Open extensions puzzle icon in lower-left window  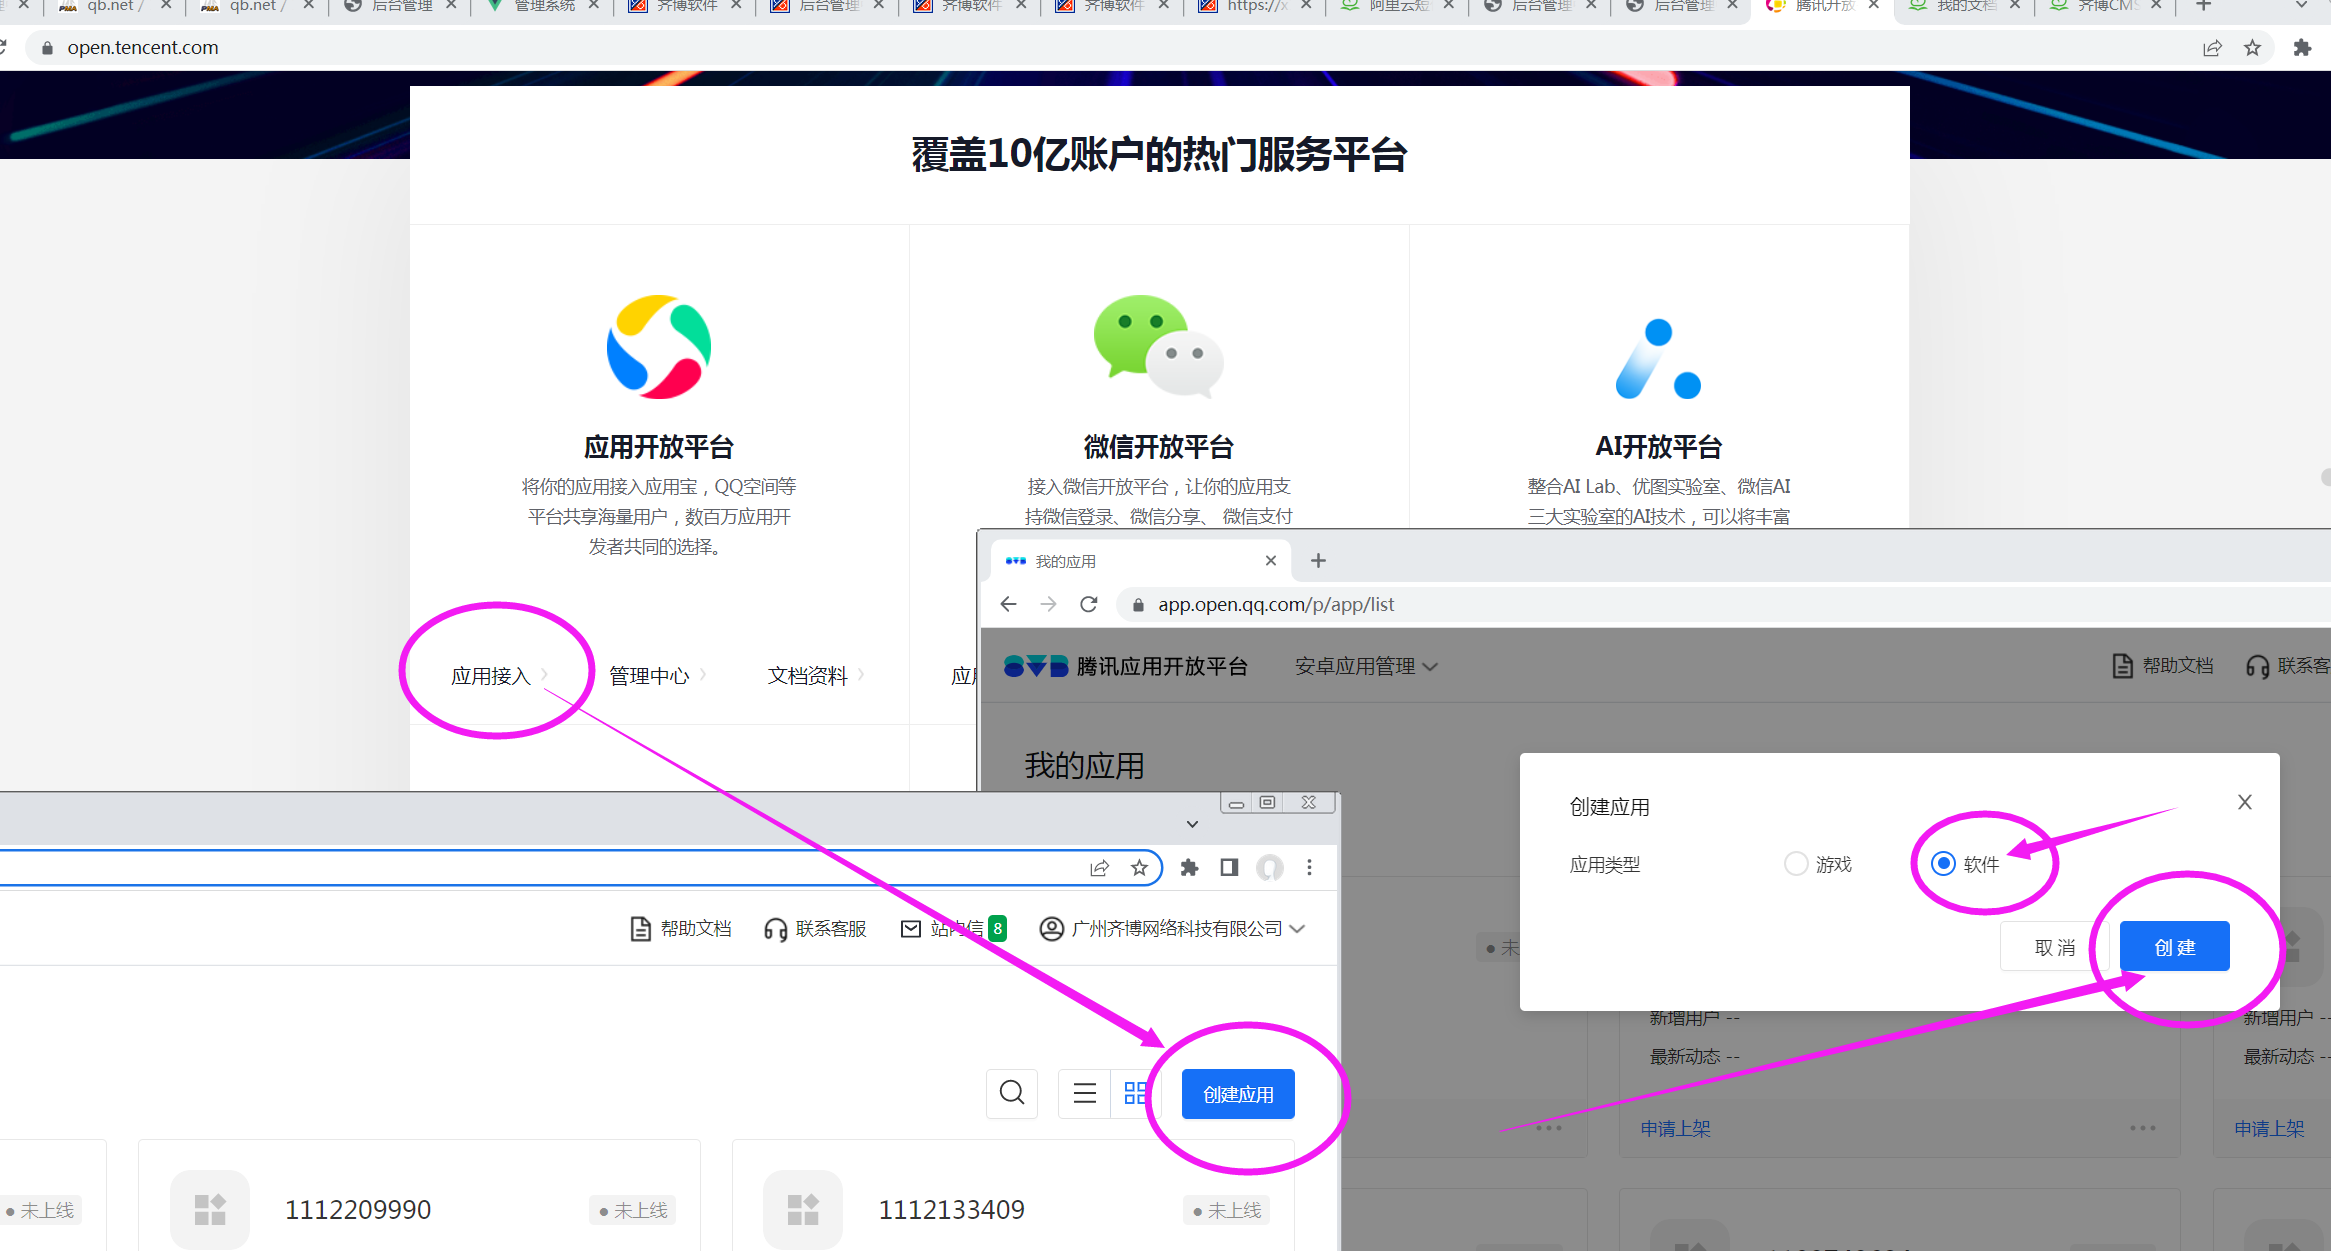[x=1189, y=868]
